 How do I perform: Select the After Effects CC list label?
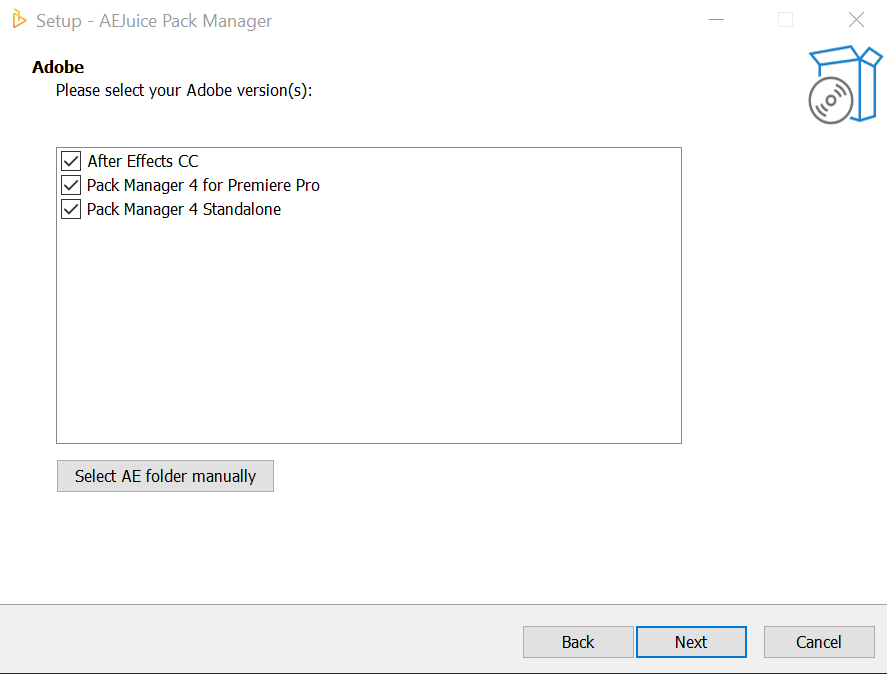pos(143,161)
